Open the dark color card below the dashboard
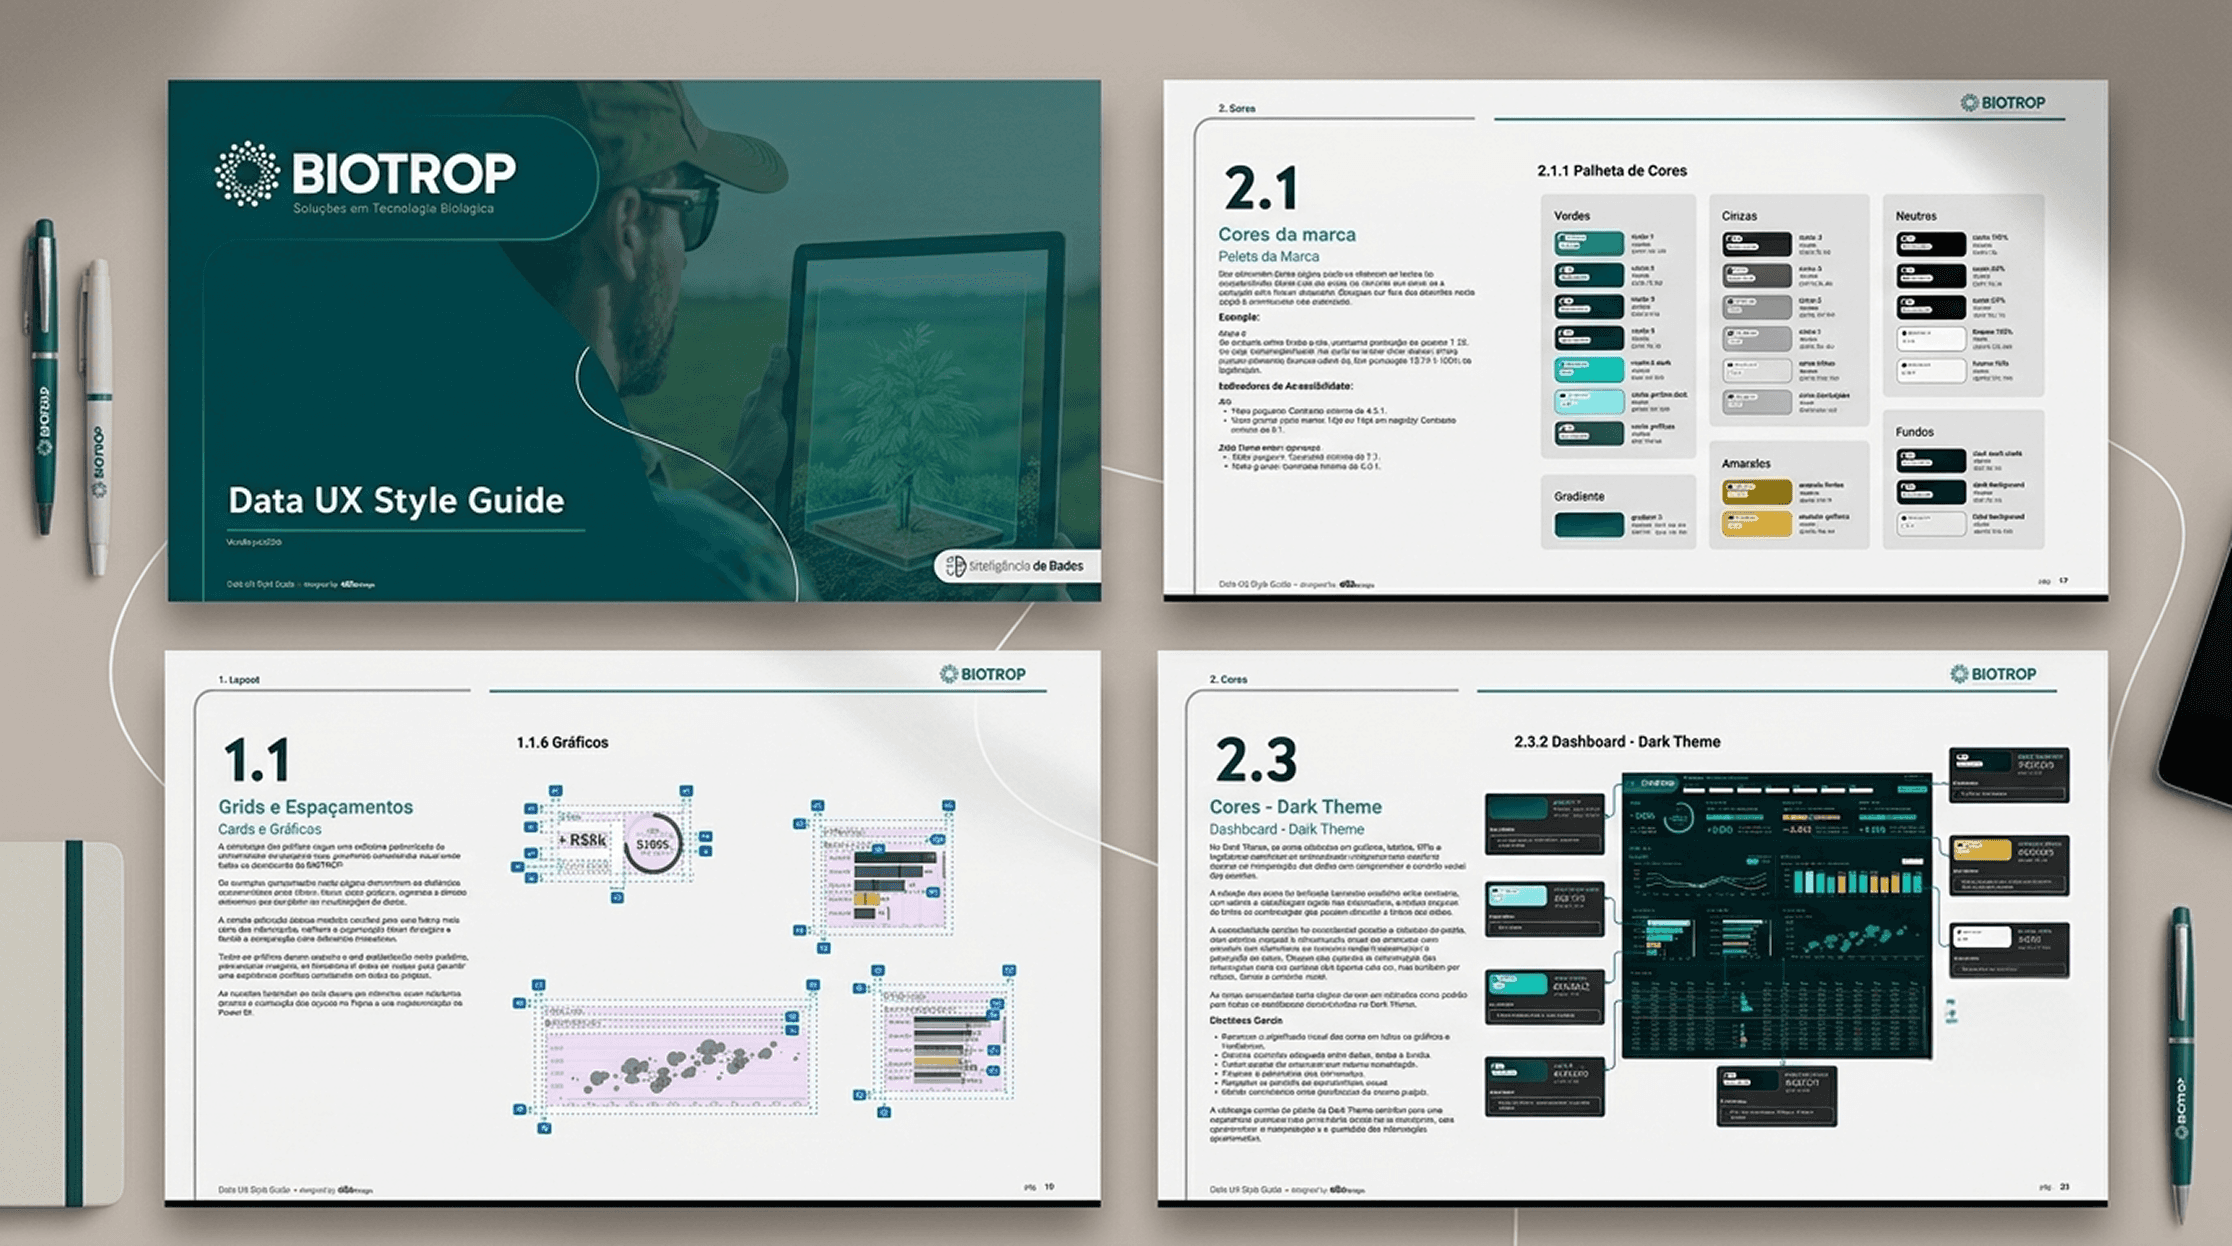The width and height of the screenshot is (2232, 1246). click(1777, 1096)
